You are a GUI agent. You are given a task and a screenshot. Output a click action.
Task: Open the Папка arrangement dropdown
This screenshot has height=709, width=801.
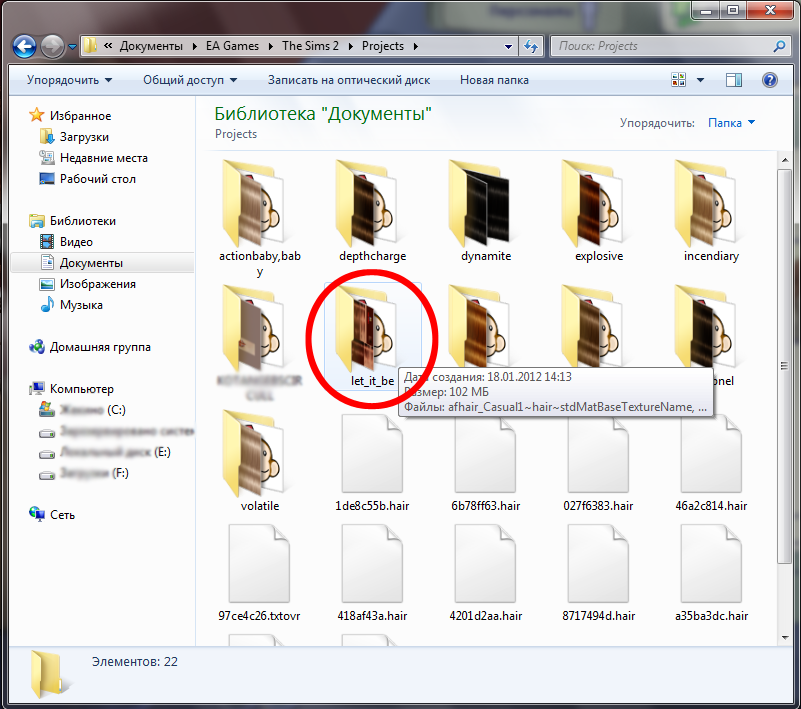tap(731, 123)
